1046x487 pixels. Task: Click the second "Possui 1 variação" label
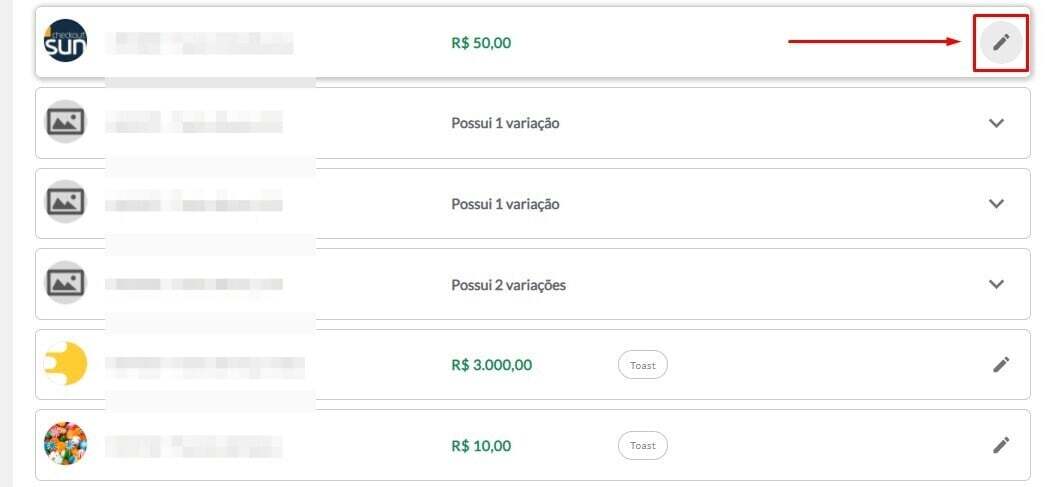505,204
